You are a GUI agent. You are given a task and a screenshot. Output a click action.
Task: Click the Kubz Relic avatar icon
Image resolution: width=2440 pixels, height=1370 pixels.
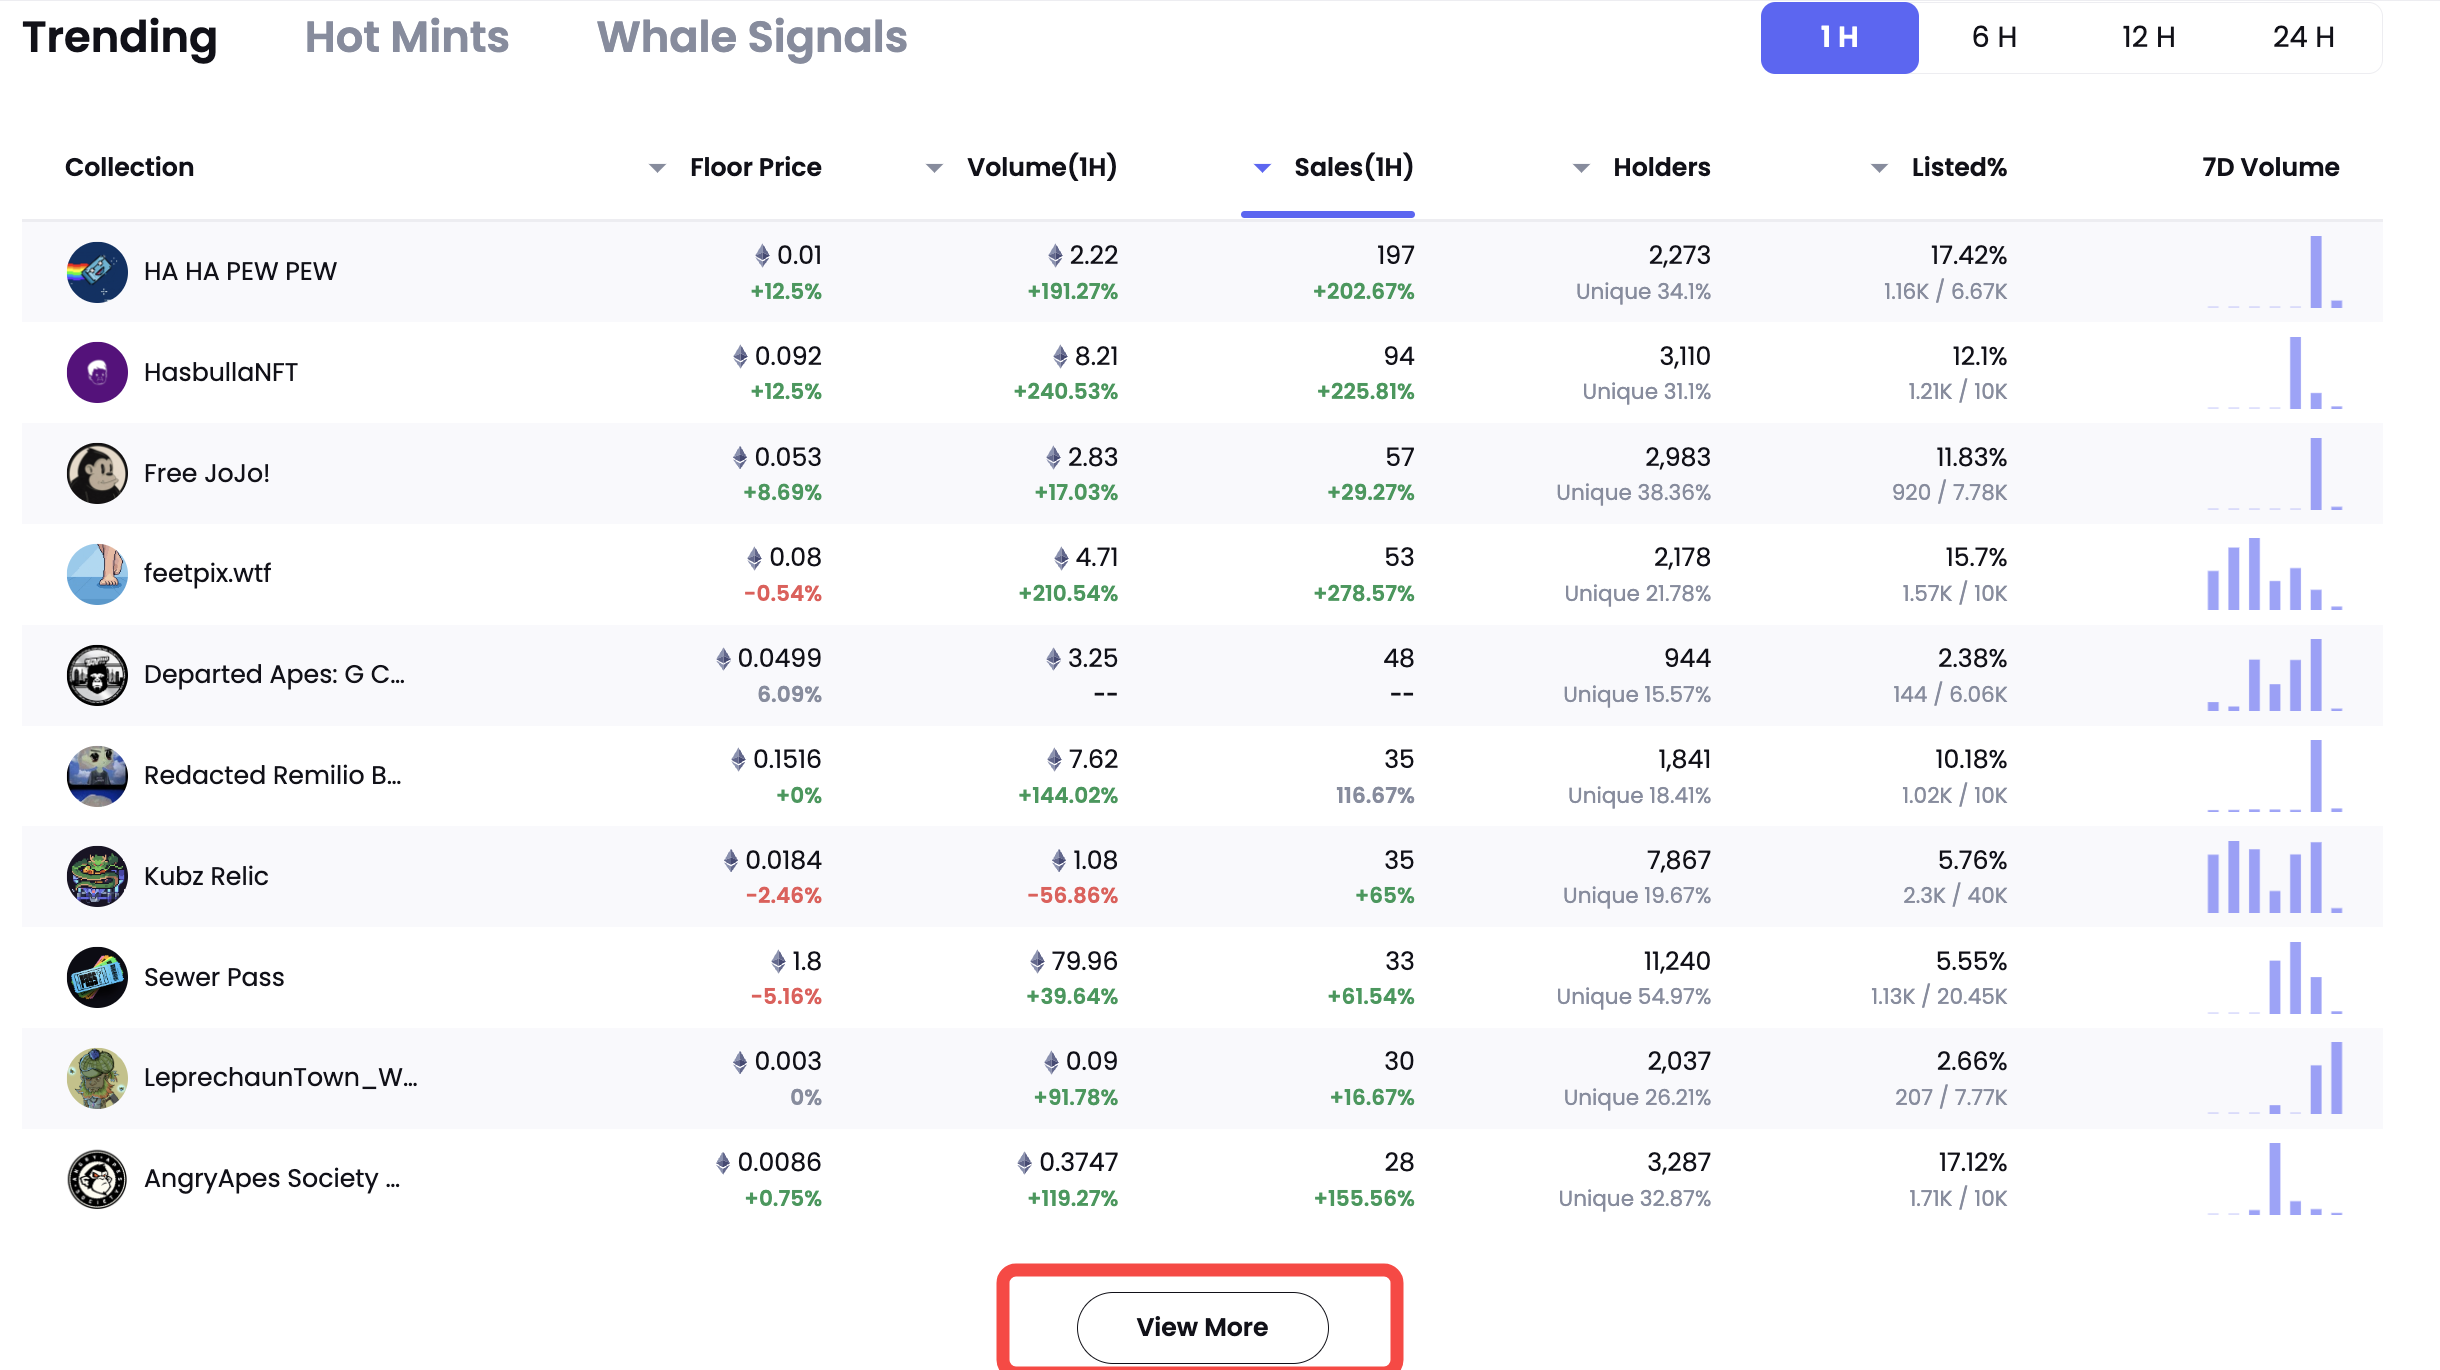point(97,876)
